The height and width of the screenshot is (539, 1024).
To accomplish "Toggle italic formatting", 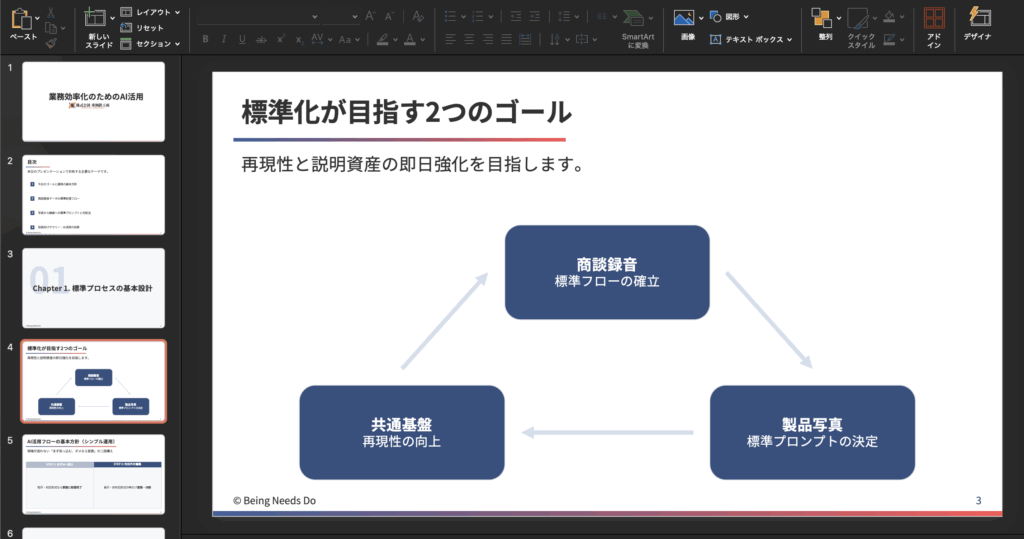I will tap(225, 39).
